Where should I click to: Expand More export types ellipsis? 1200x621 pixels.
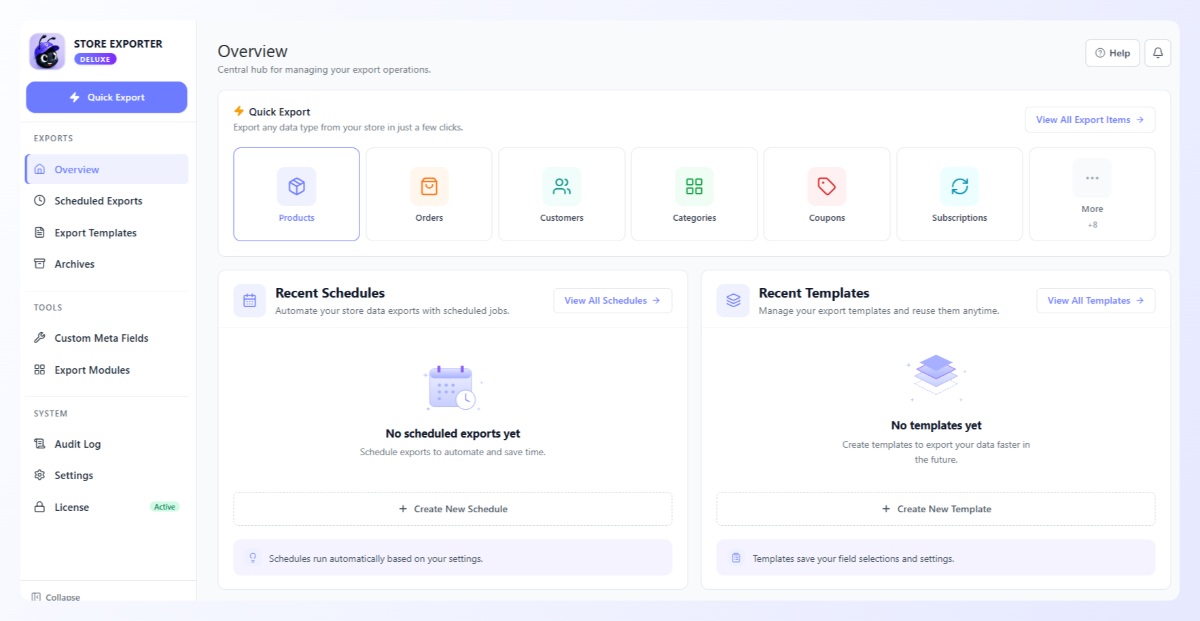tap(1092, 178)
